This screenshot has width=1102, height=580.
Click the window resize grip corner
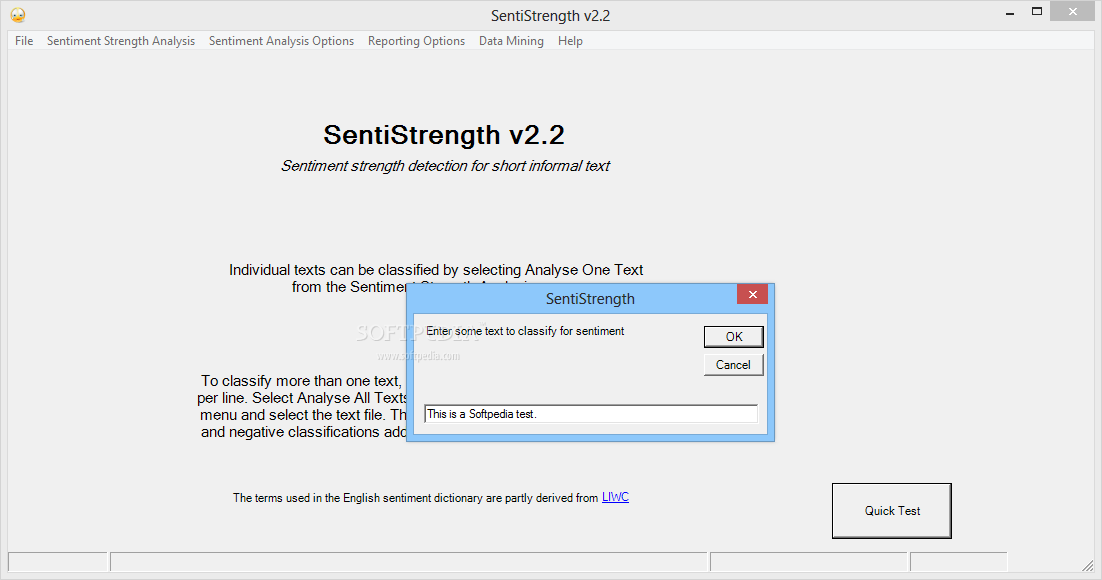pyautogui.click(x=1088, y=565)
